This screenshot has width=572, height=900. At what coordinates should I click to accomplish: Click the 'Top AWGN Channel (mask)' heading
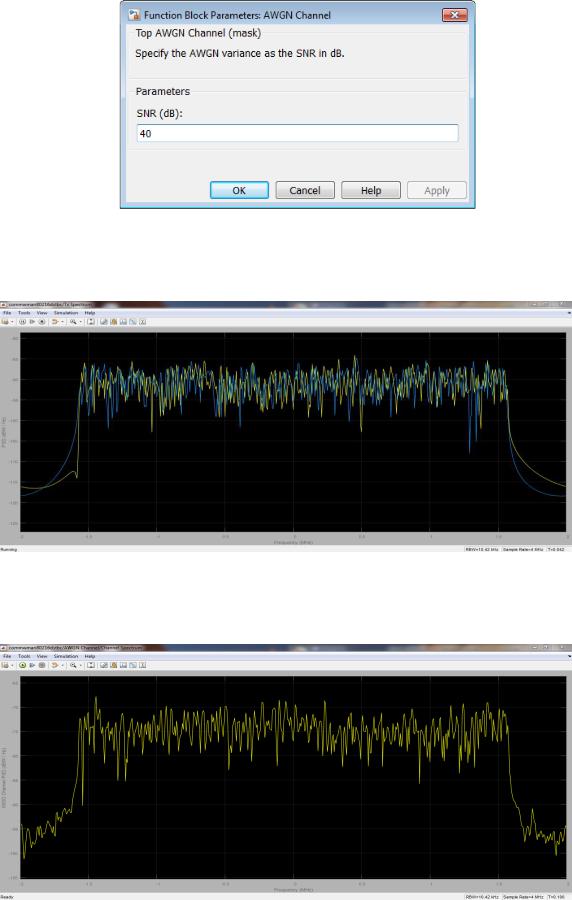click(x=198, y=33)
